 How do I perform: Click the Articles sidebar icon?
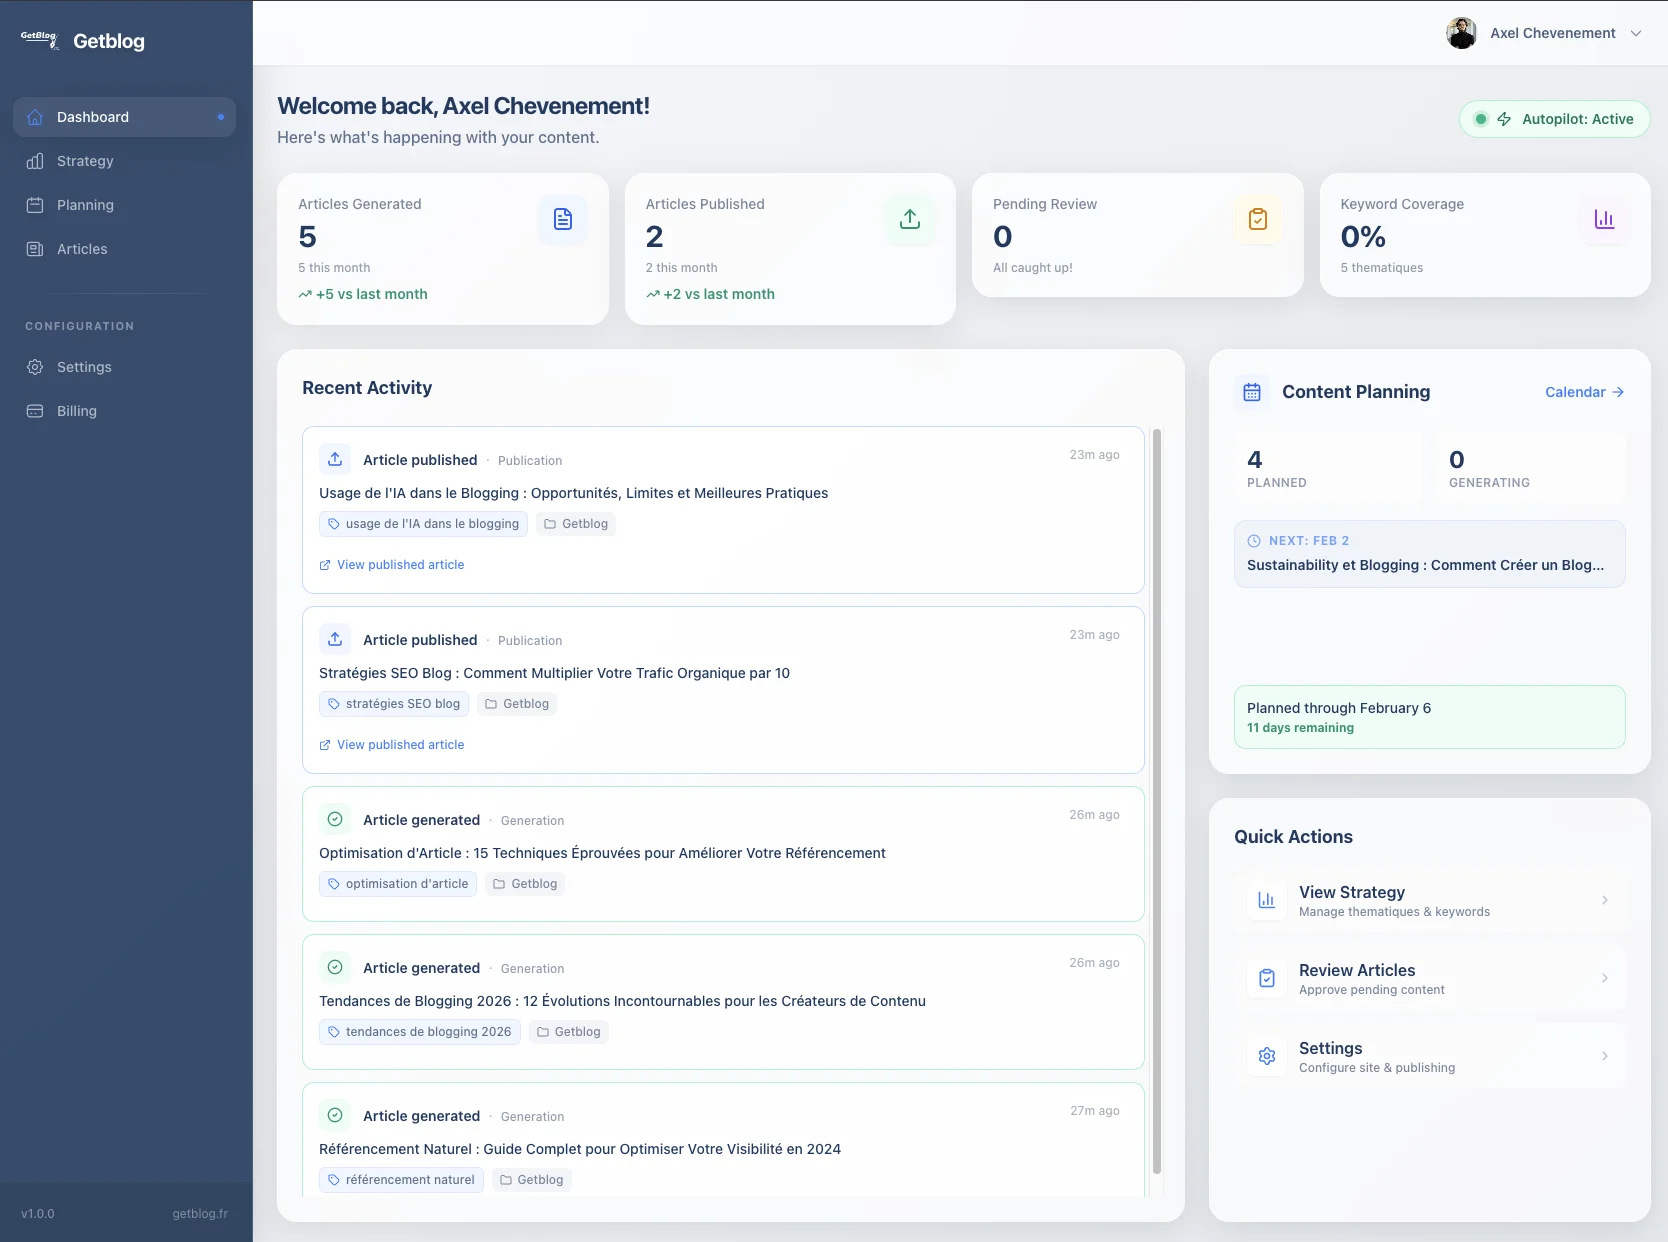[x=34, y=249]
